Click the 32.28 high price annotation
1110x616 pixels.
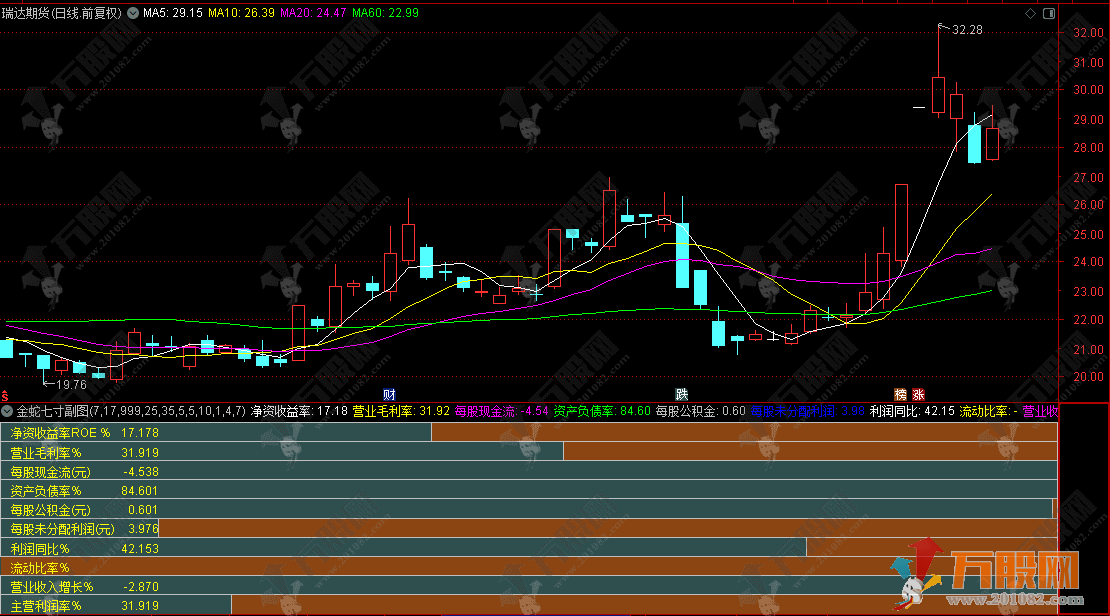tap(966, 30)
